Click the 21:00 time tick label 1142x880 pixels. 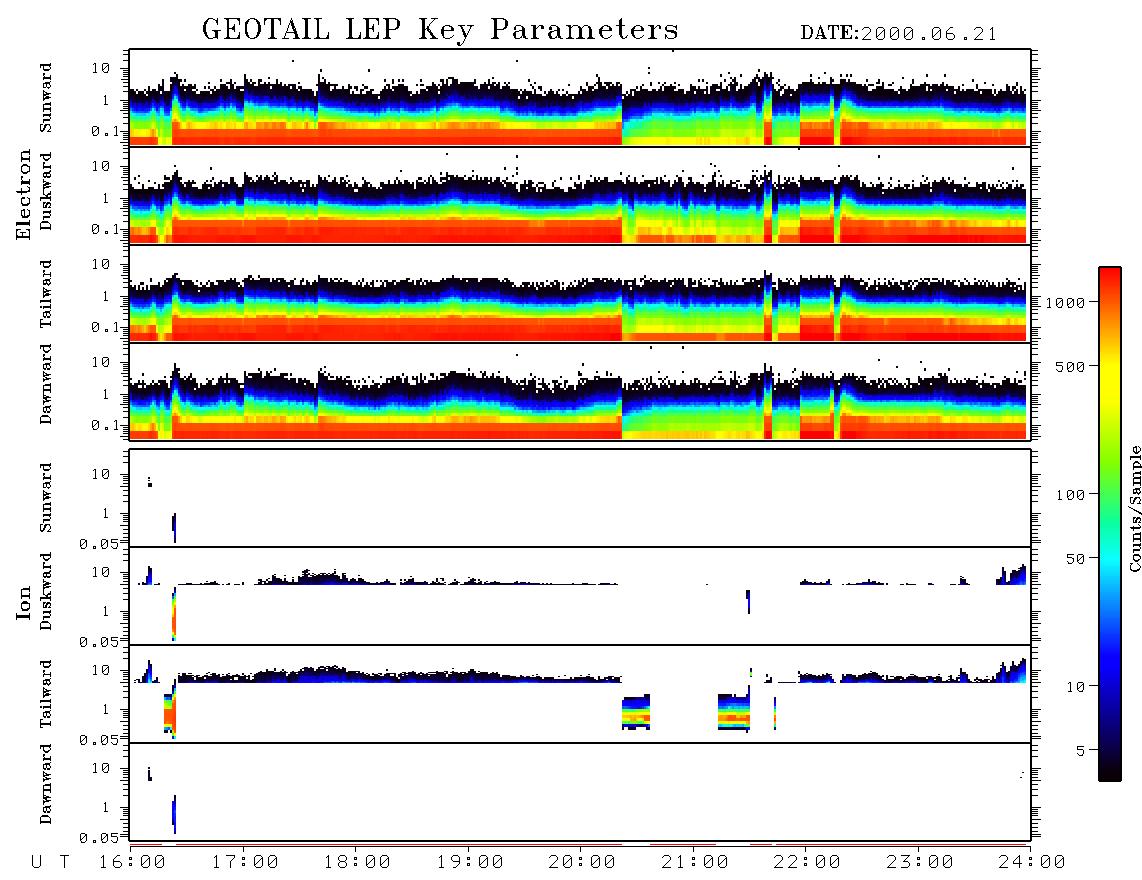695,863
